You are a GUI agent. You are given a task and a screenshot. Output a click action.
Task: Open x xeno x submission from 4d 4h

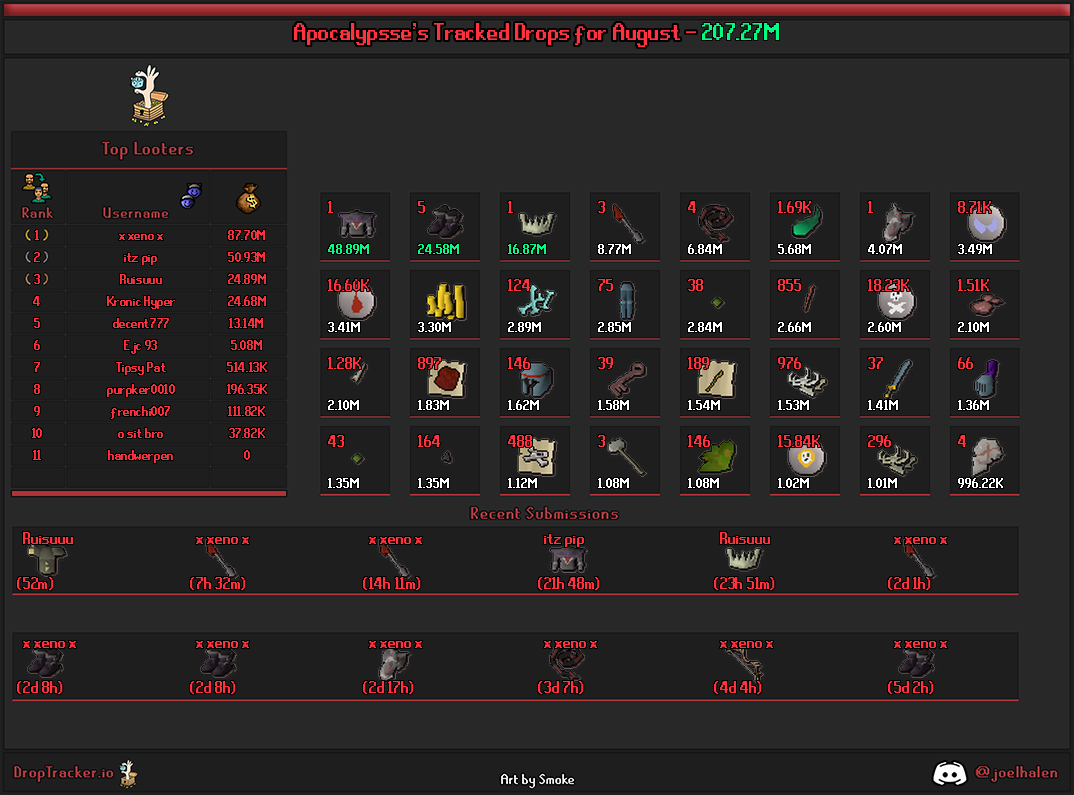744,666
